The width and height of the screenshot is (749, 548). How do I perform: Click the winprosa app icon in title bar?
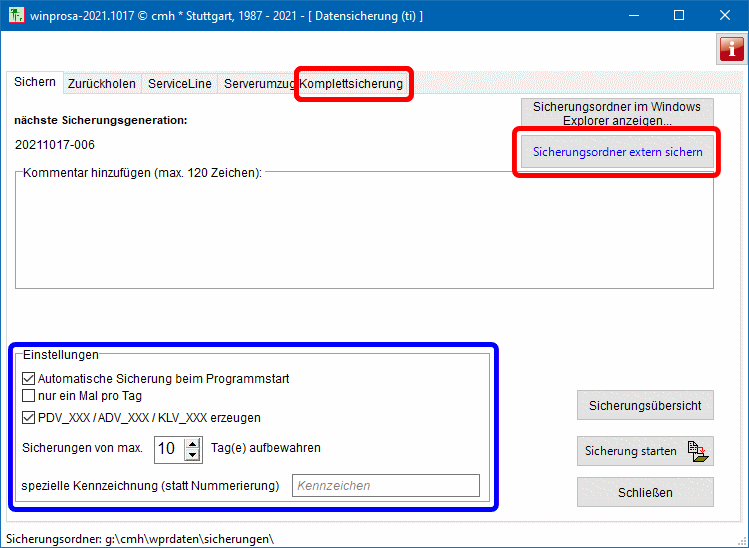coord(15,15)
